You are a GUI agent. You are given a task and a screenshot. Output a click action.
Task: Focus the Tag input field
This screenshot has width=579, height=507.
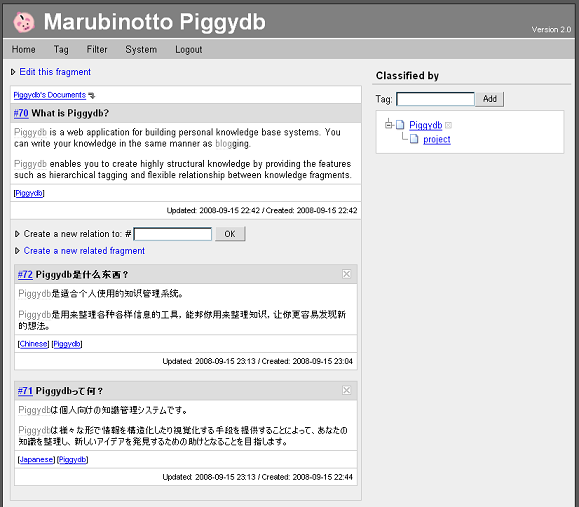(435, 99)
